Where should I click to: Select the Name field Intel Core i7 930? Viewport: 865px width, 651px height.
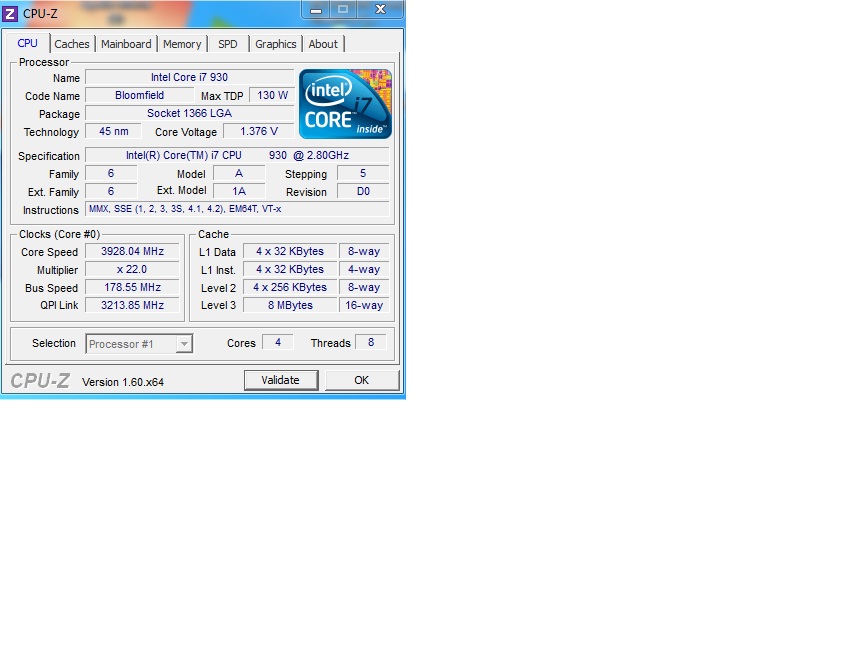[189, 77]
